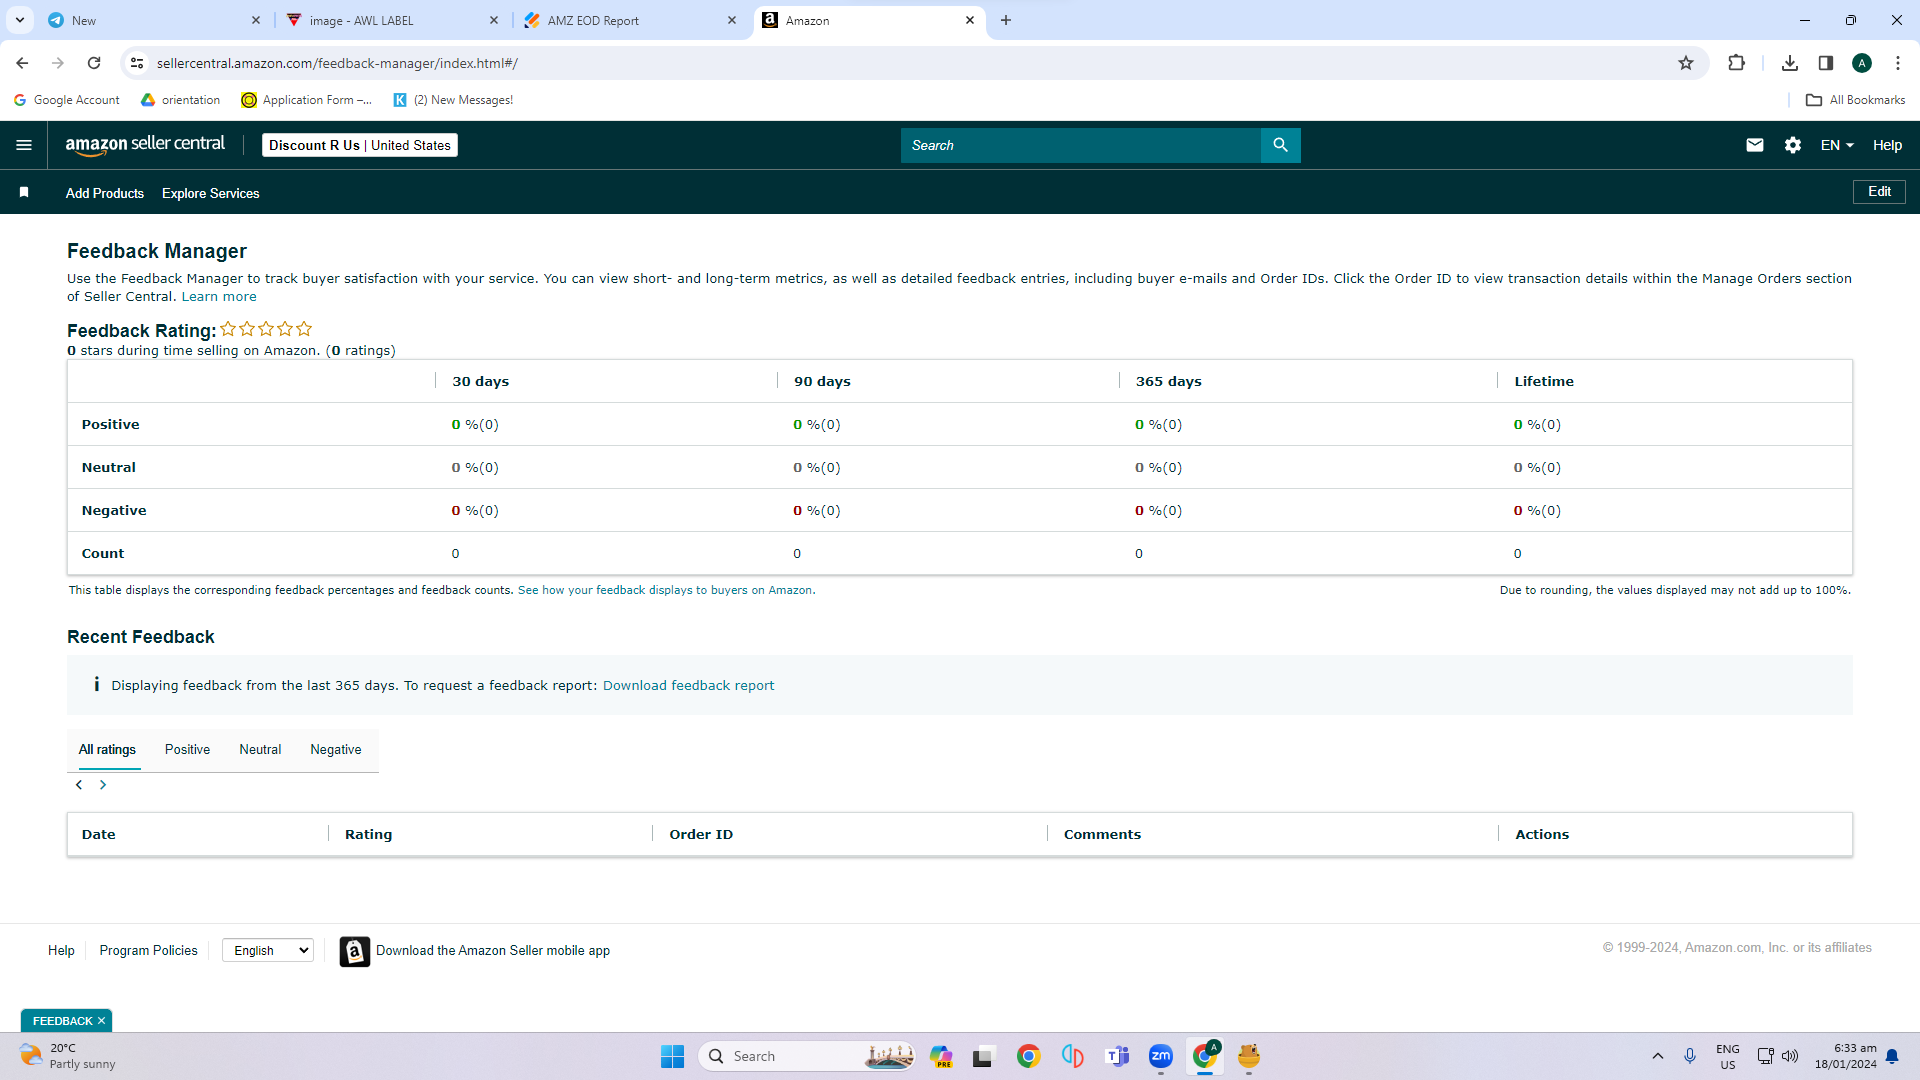The width and height of the screenshot is (1920, 1080).
Task: Toggle Chrome side panel icon
Action: (1826, 63)
